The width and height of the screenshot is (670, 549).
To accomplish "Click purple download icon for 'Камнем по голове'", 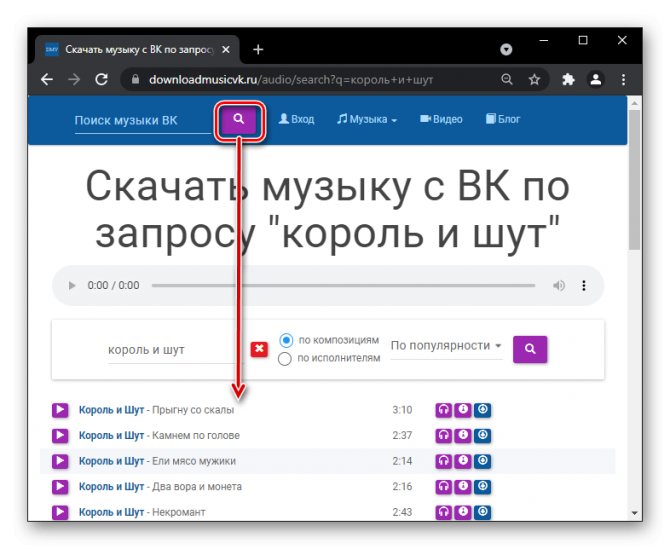I will click(463, 435).
